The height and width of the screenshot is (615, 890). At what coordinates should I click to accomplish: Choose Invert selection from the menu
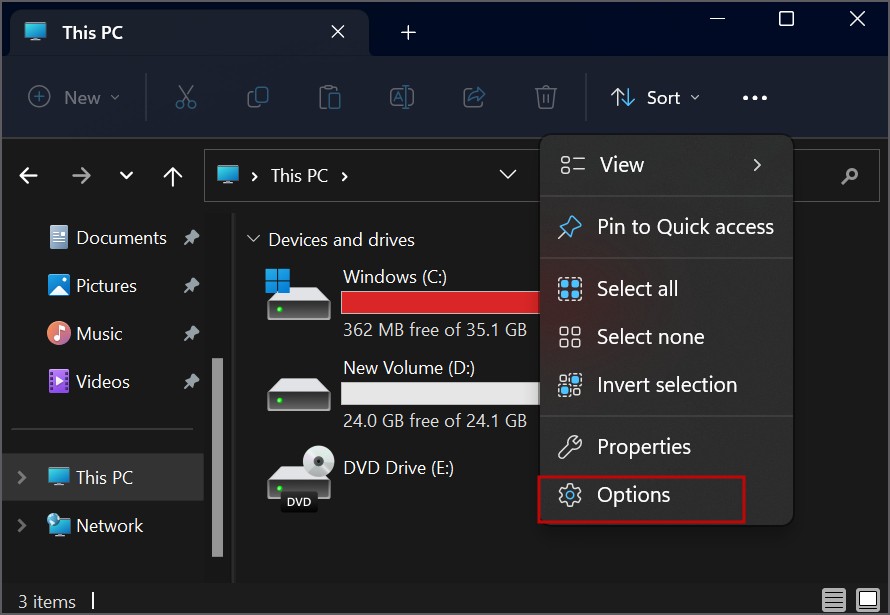tap(665, 385)
